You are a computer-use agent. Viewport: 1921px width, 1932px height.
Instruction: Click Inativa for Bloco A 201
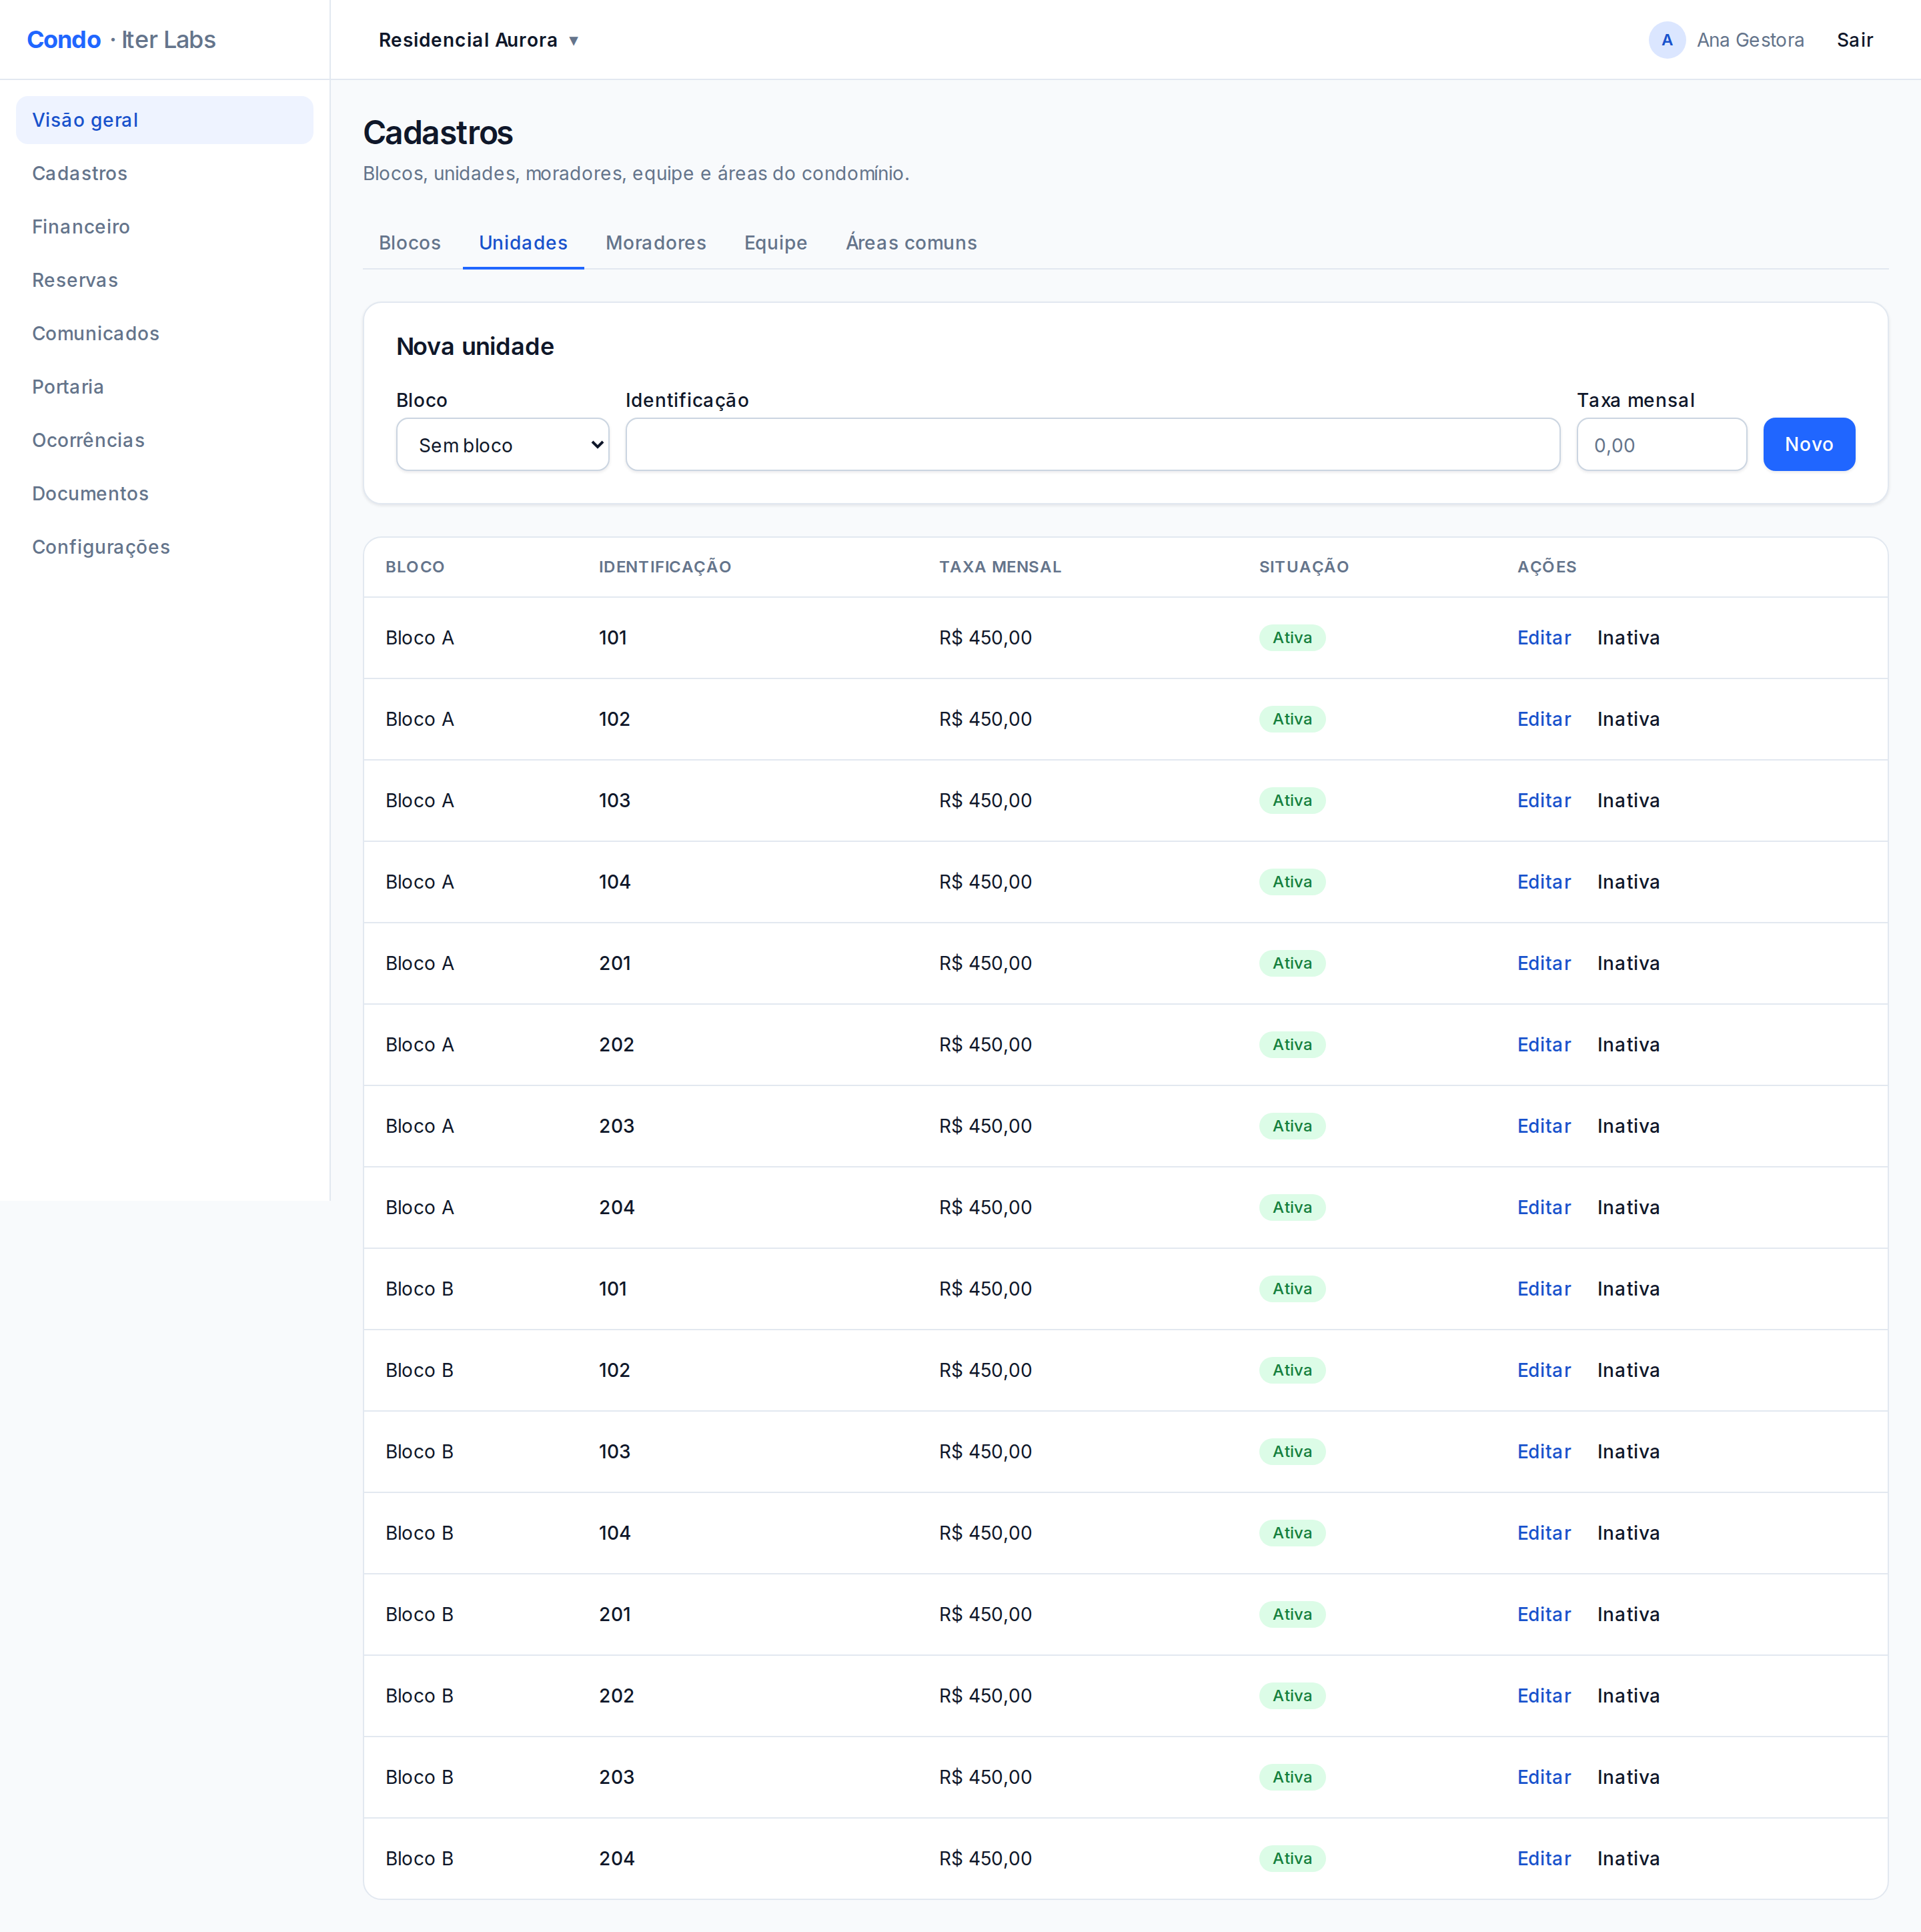click(1628, 963)
